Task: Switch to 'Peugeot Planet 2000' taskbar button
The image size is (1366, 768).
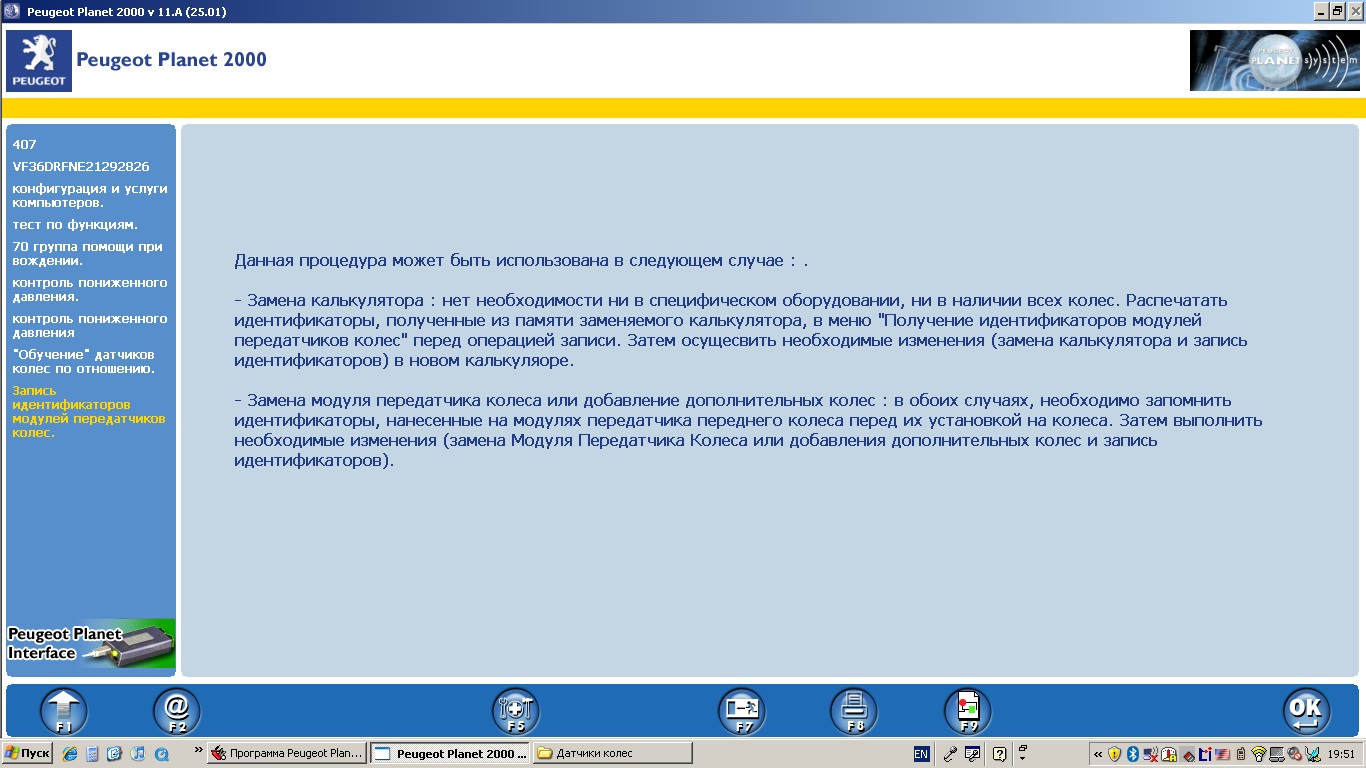Action: pos(451,753)
